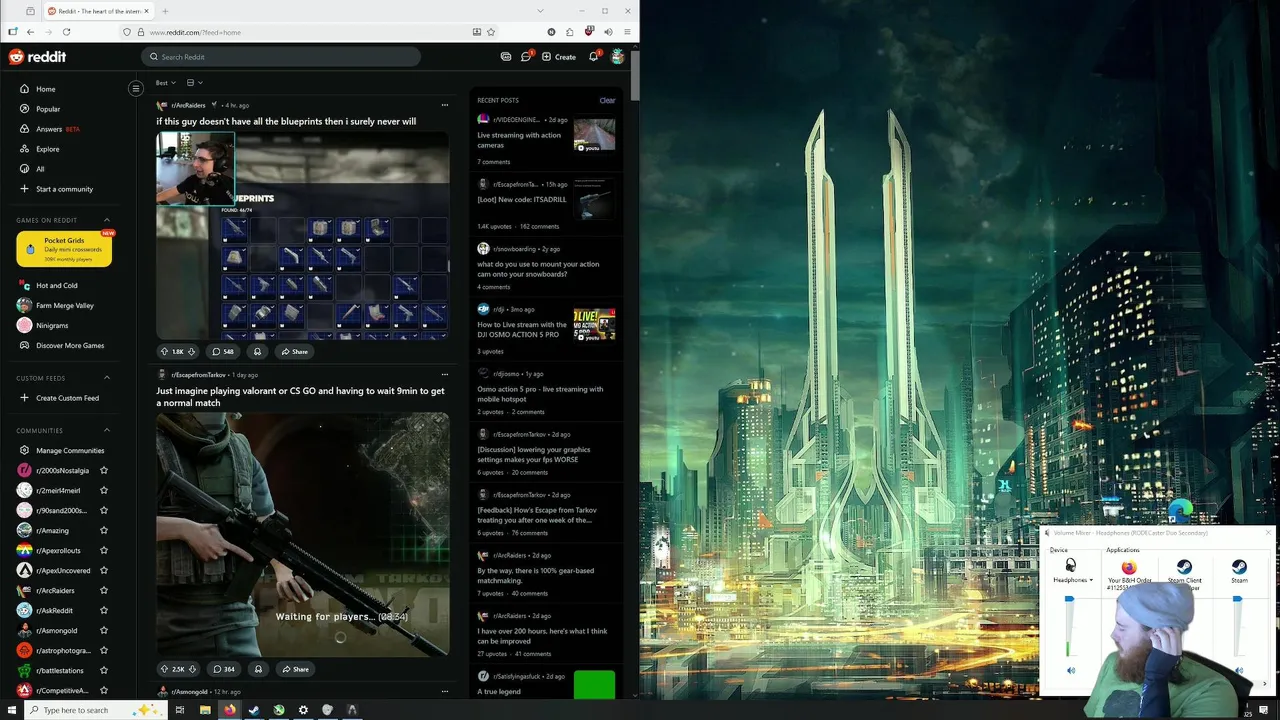Viewport: 1280px width, 720px height.
Task: Open options menu for the r/ArcRaiders post
Action: pyautogui.click(x=445, y=105)
